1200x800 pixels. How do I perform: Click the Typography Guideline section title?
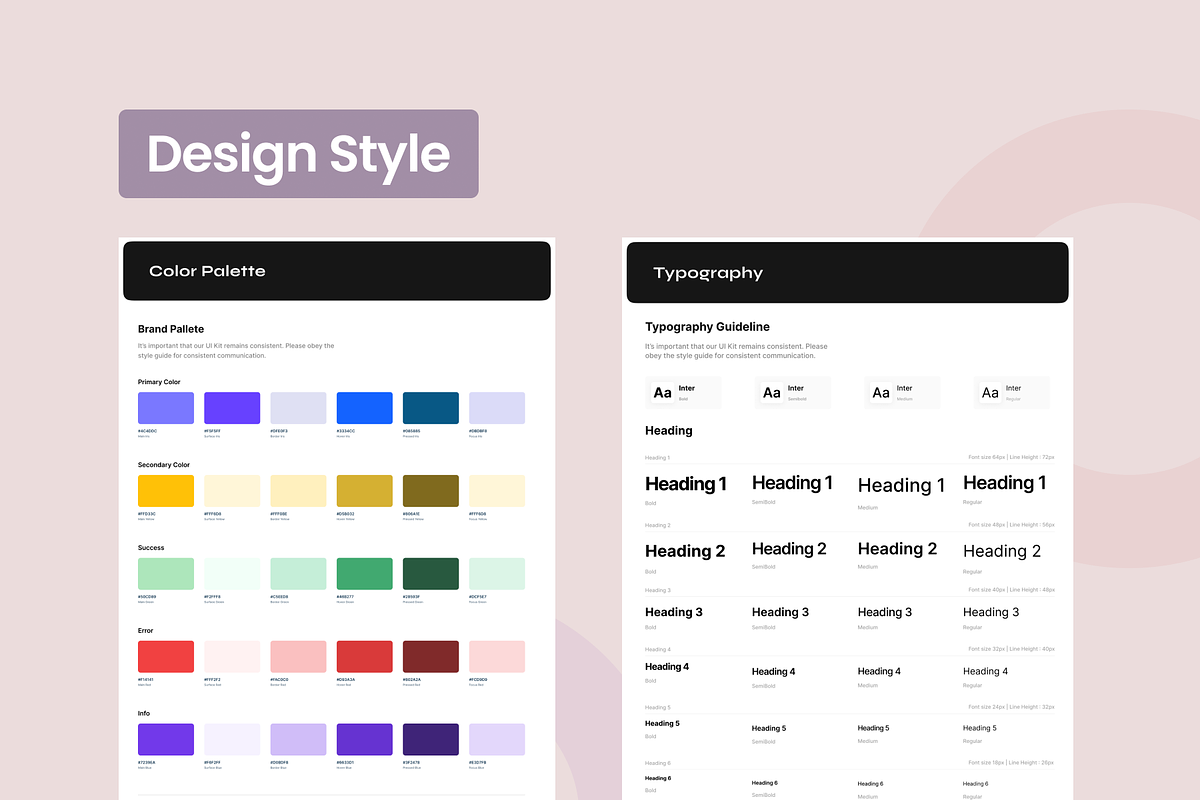coord(707,327)
